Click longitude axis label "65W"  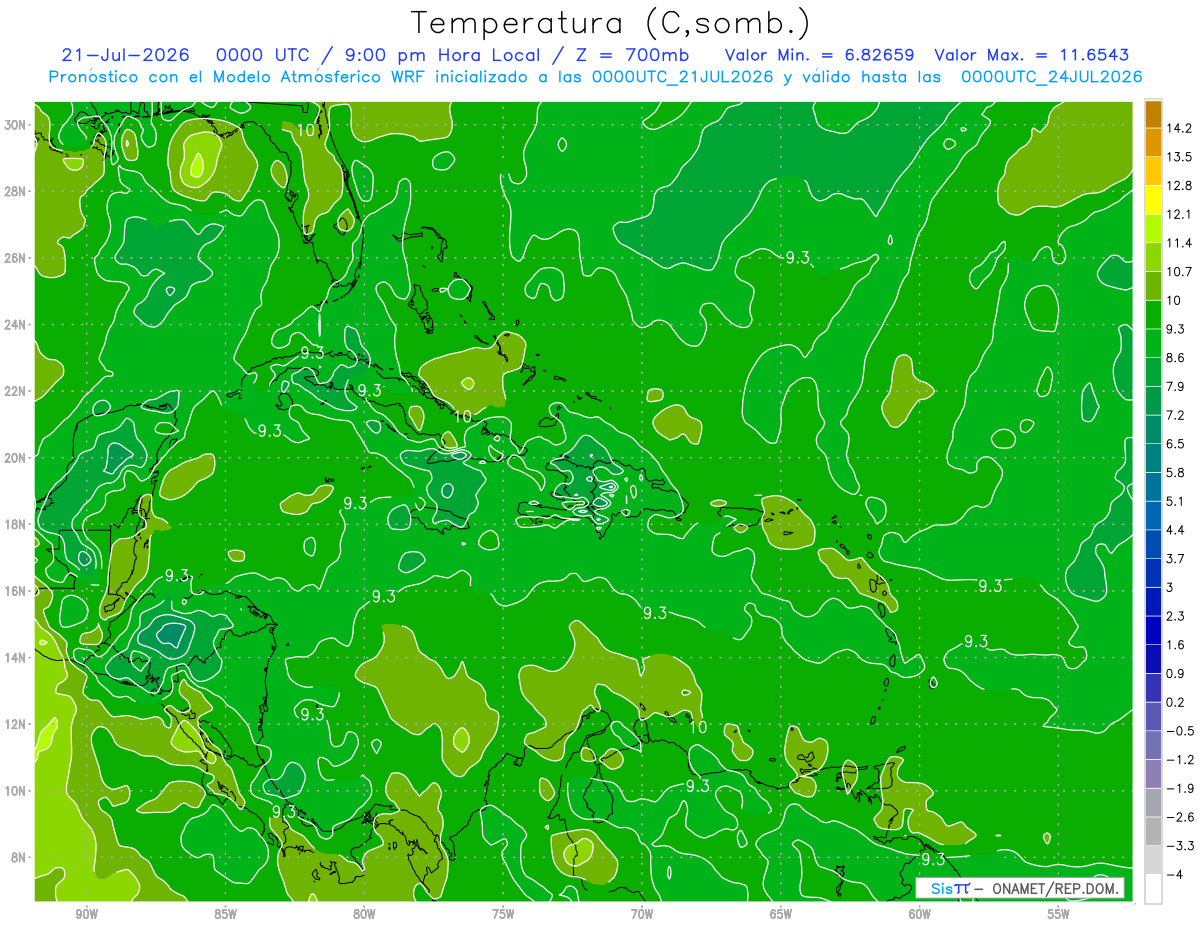pyautogui.click(x=781, y=914)
